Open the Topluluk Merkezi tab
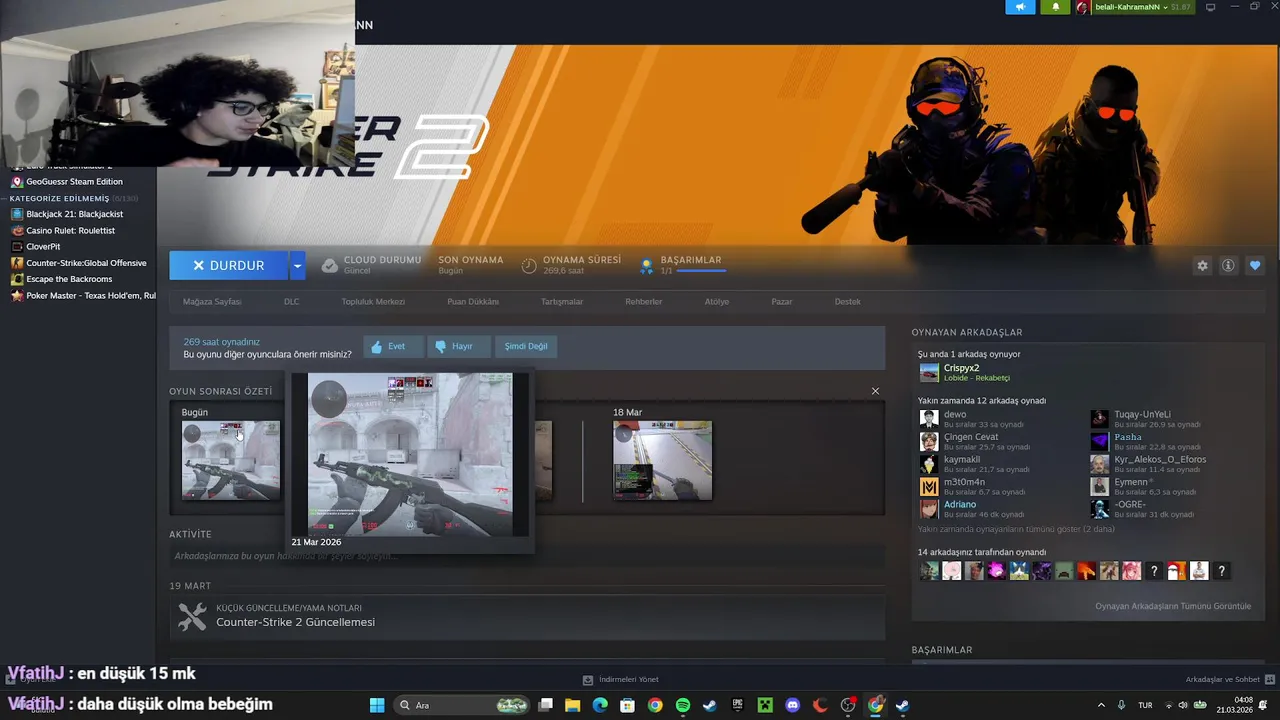This screenshot has width=1280, height=720. coord(373,301)
